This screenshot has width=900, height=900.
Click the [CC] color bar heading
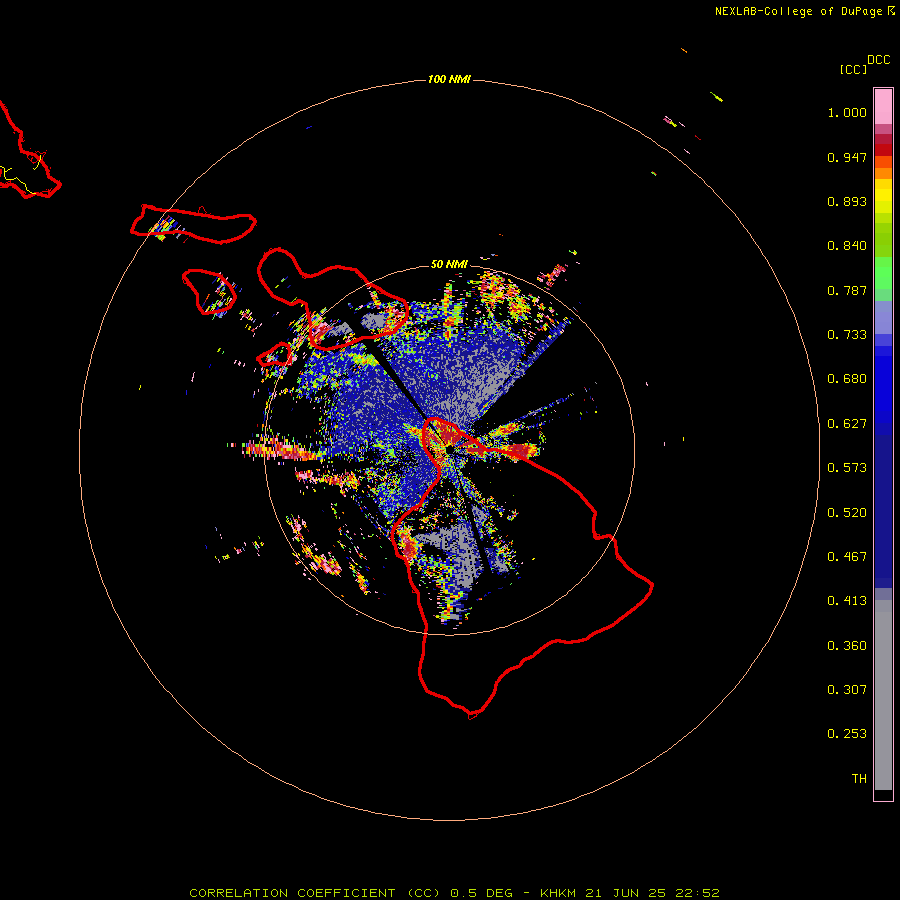[853, 69]
